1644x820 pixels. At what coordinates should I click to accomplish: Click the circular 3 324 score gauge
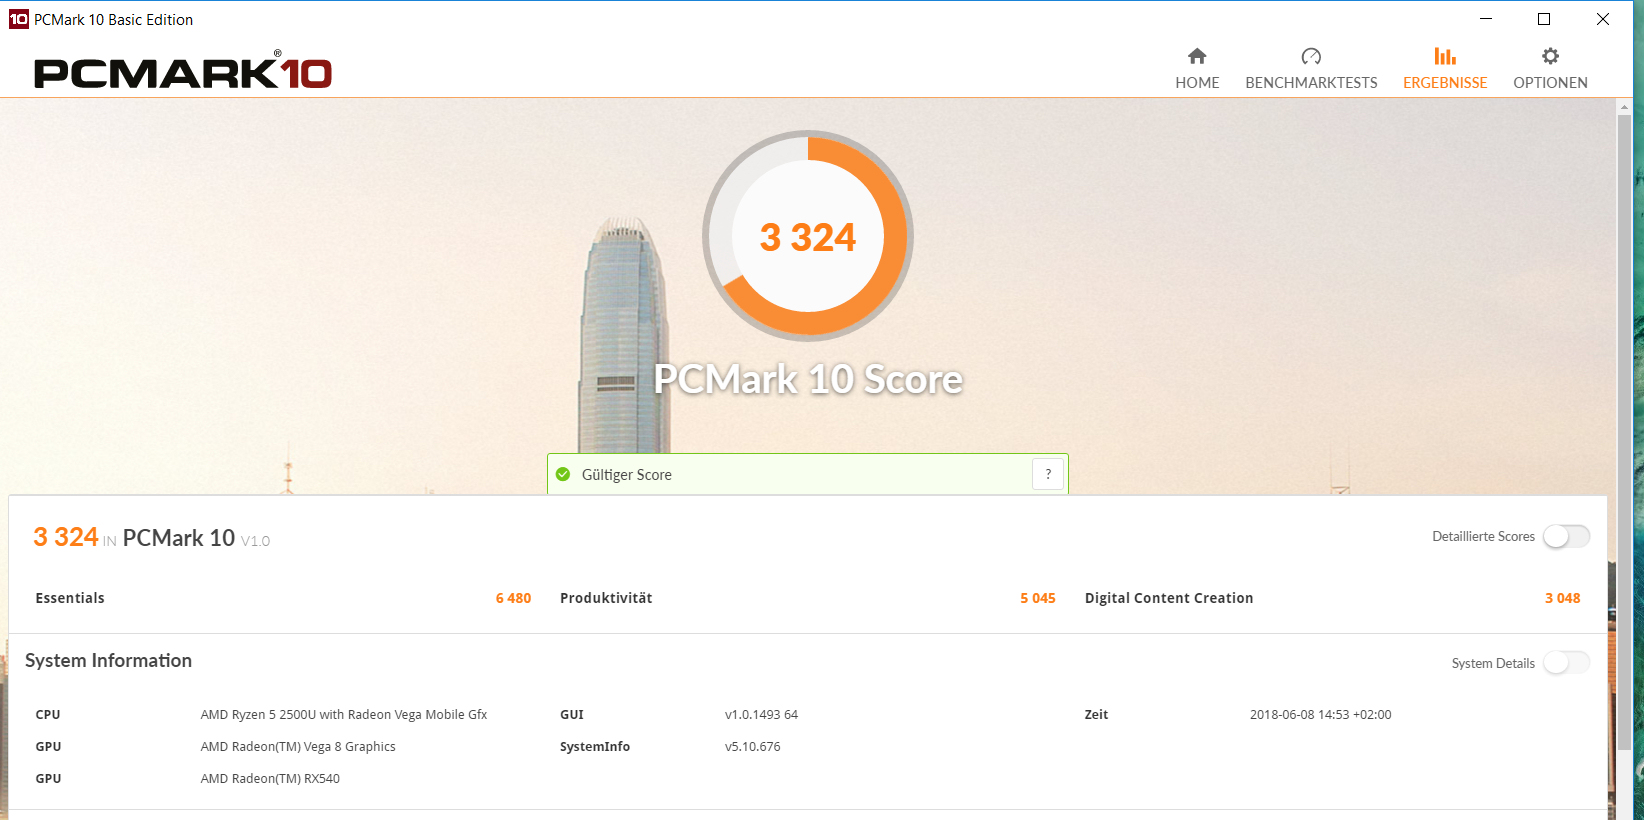pos(808,236)
